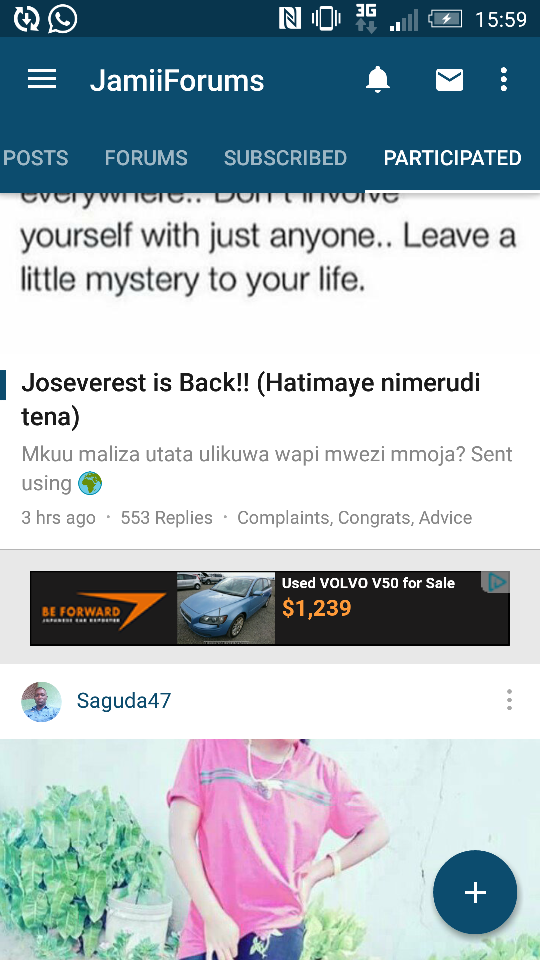Open Saguda47 username link
Screen dimensions: 540x960
click(124, 700)
